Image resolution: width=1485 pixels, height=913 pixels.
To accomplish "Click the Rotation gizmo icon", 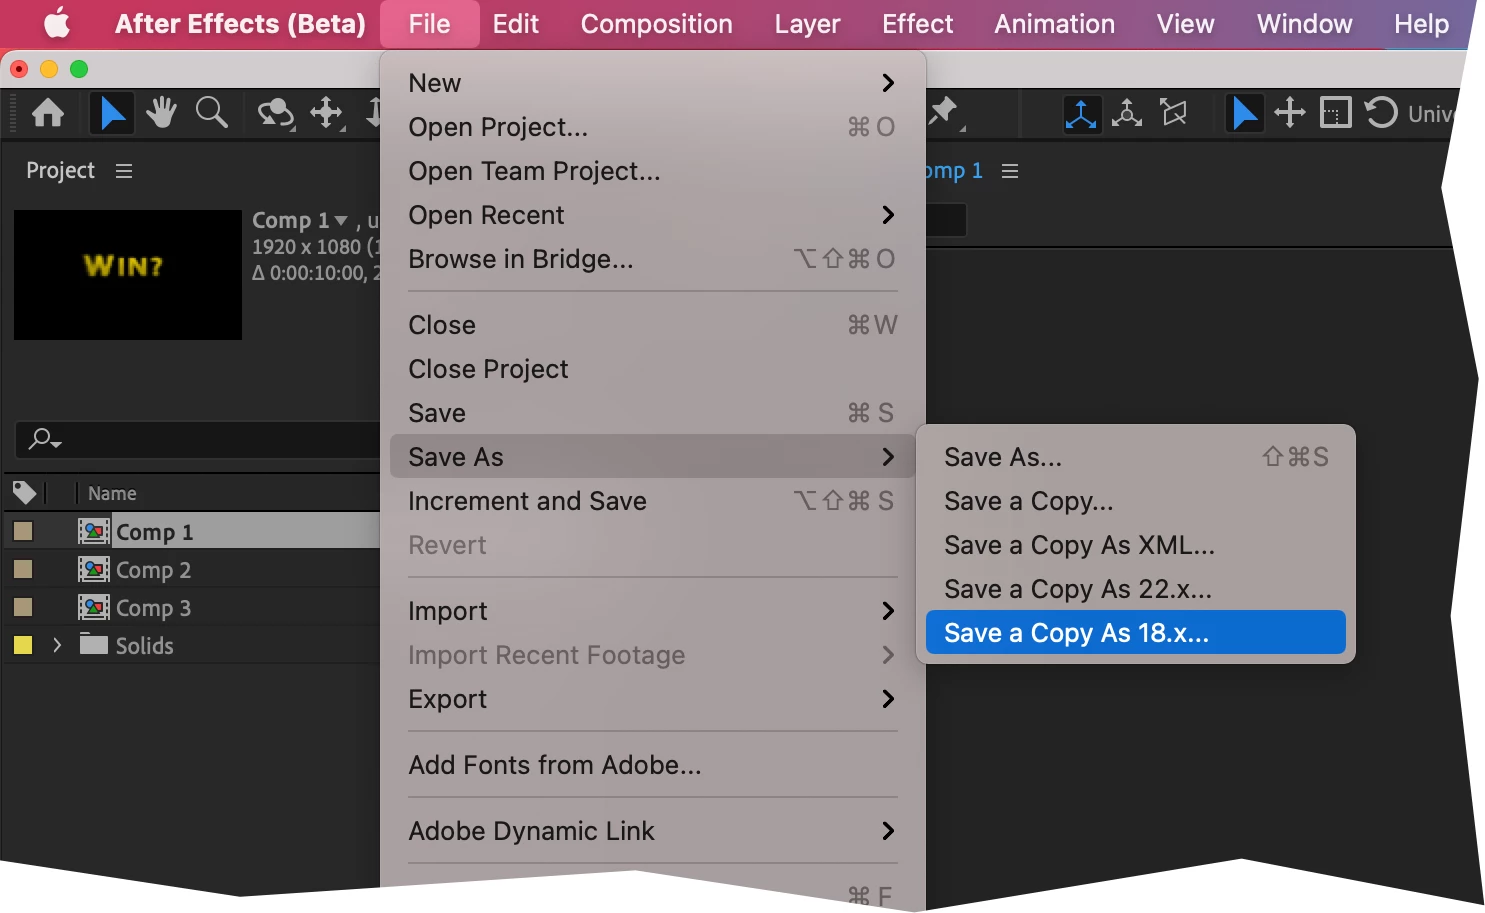I will [1381, 112].
